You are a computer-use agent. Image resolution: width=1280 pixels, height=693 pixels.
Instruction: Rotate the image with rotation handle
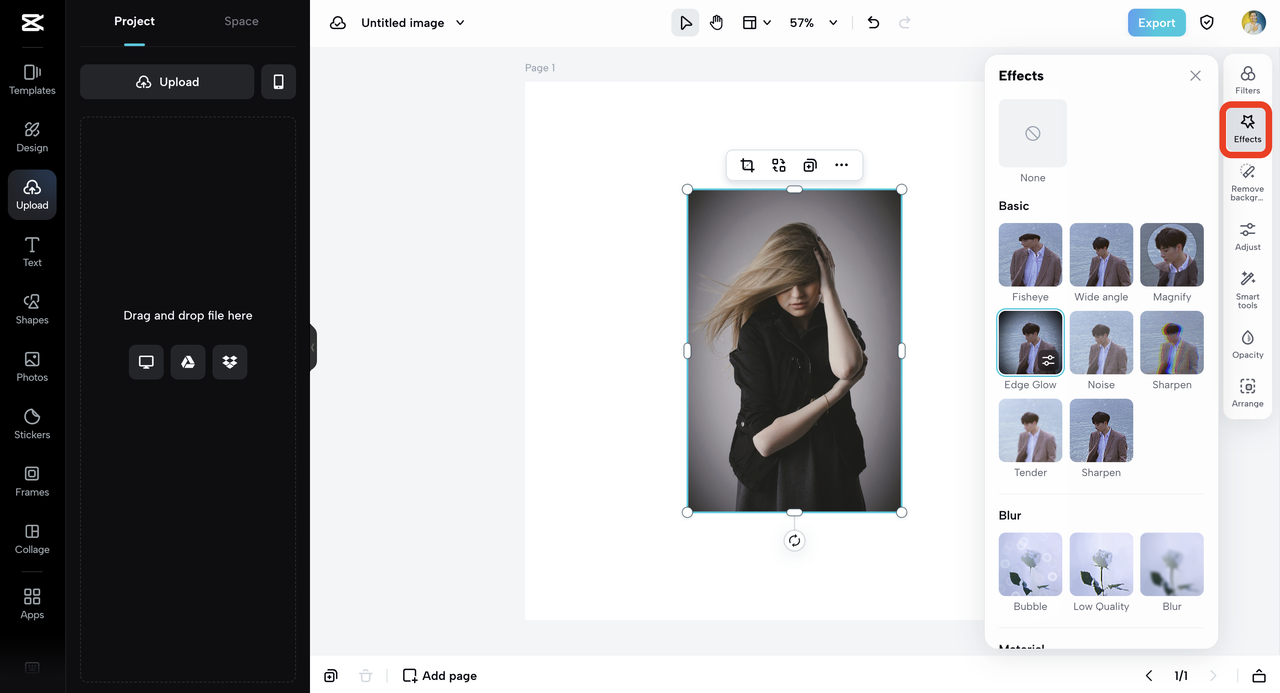(x=794, y=541)
